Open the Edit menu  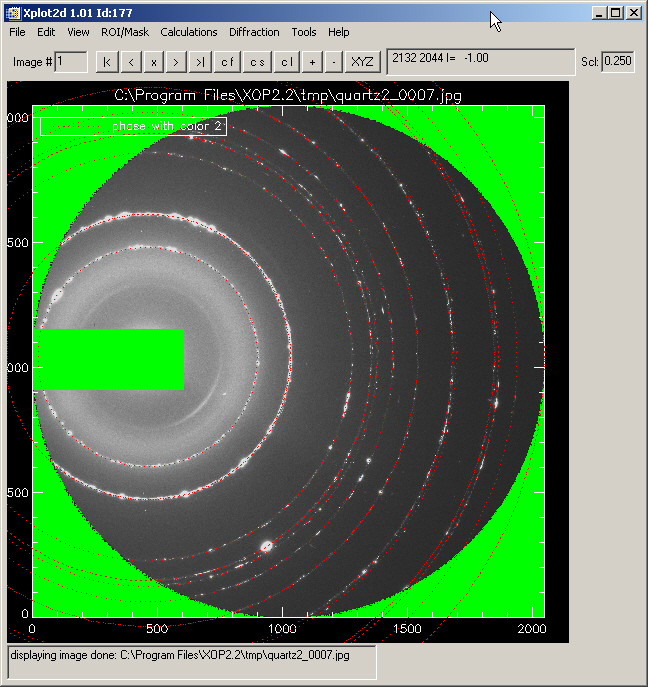click(46, 32)
